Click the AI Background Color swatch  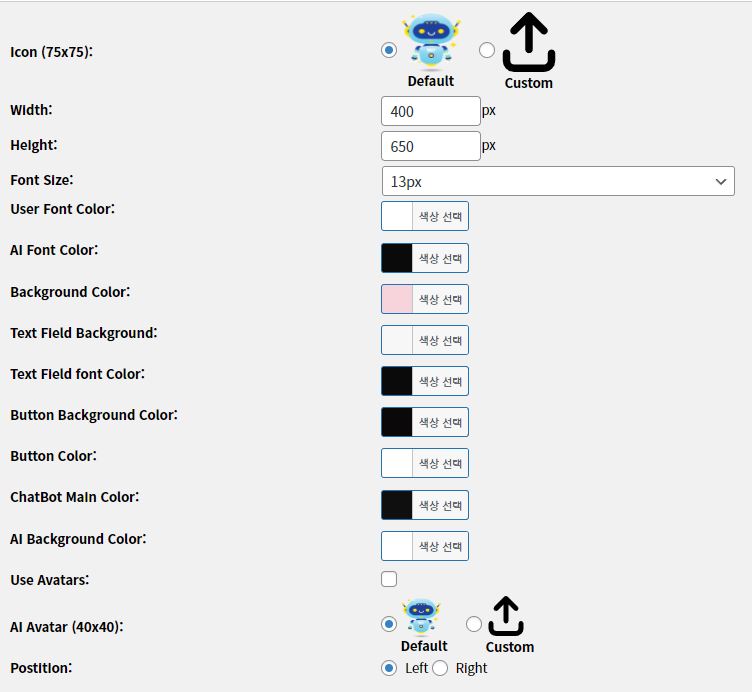tap(397, 546)
